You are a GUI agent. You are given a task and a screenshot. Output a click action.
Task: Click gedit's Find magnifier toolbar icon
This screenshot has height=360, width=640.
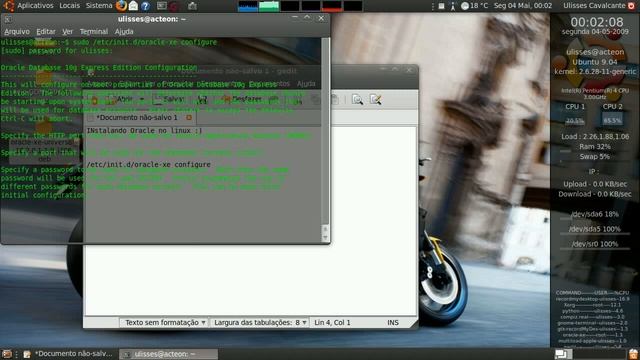357,99
